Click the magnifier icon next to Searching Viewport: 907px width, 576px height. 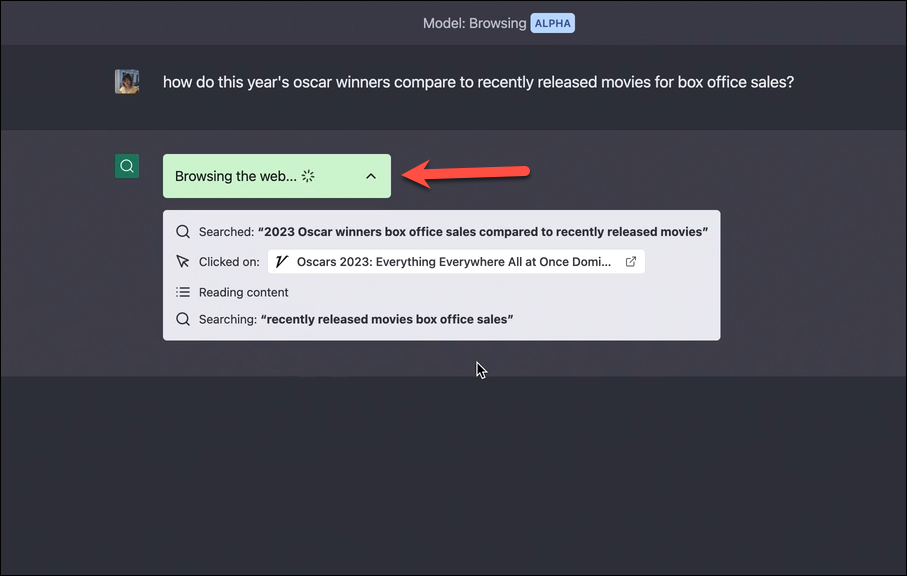click(x=183, y=319)
